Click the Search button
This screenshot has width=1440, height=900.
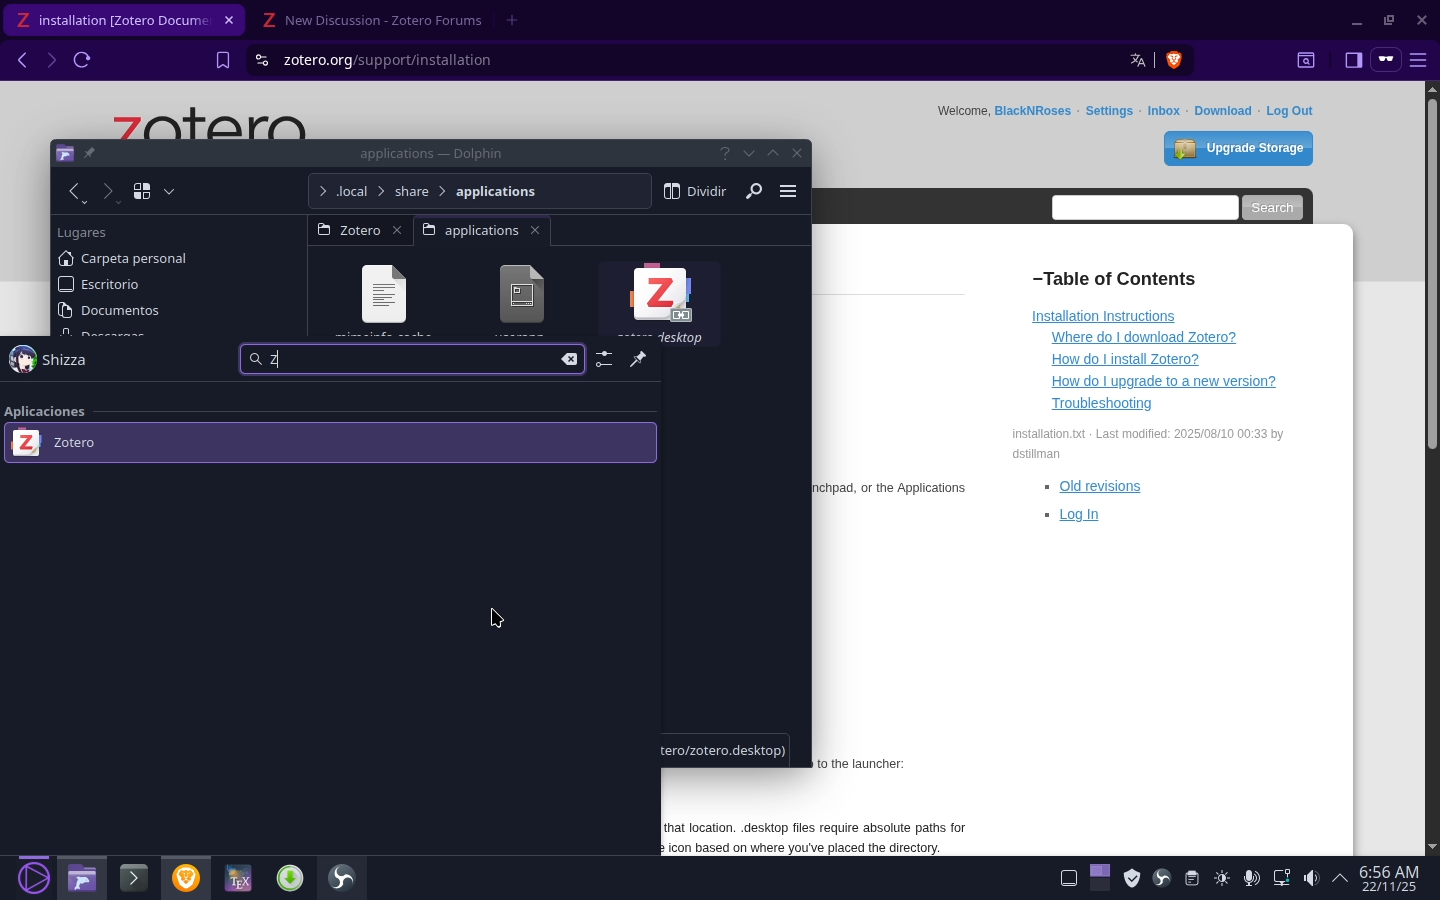coord(1273,208)
